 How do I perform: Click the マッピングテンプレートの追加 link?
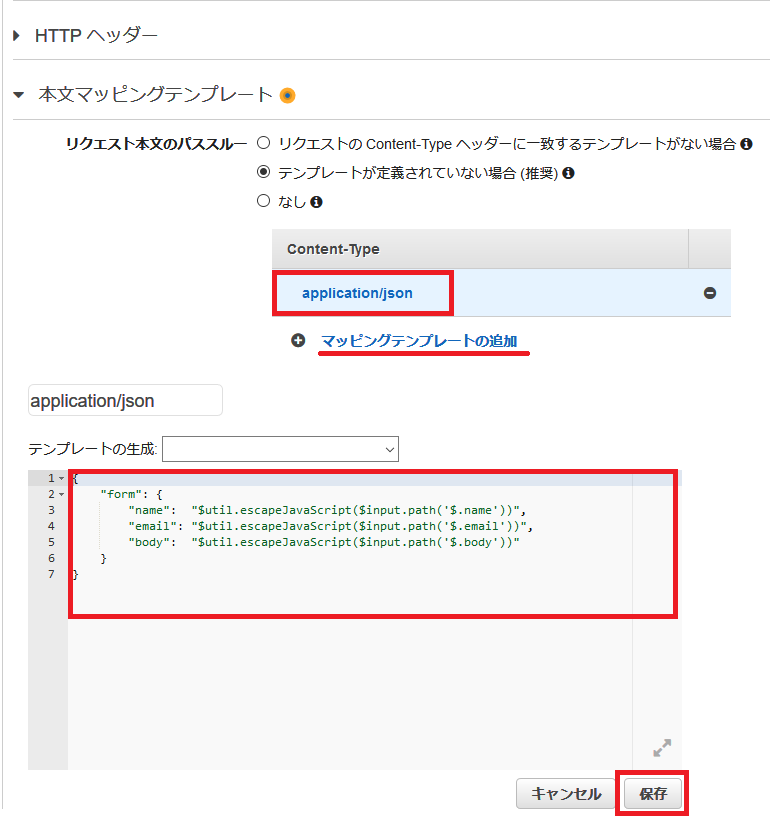pos(419,341)
